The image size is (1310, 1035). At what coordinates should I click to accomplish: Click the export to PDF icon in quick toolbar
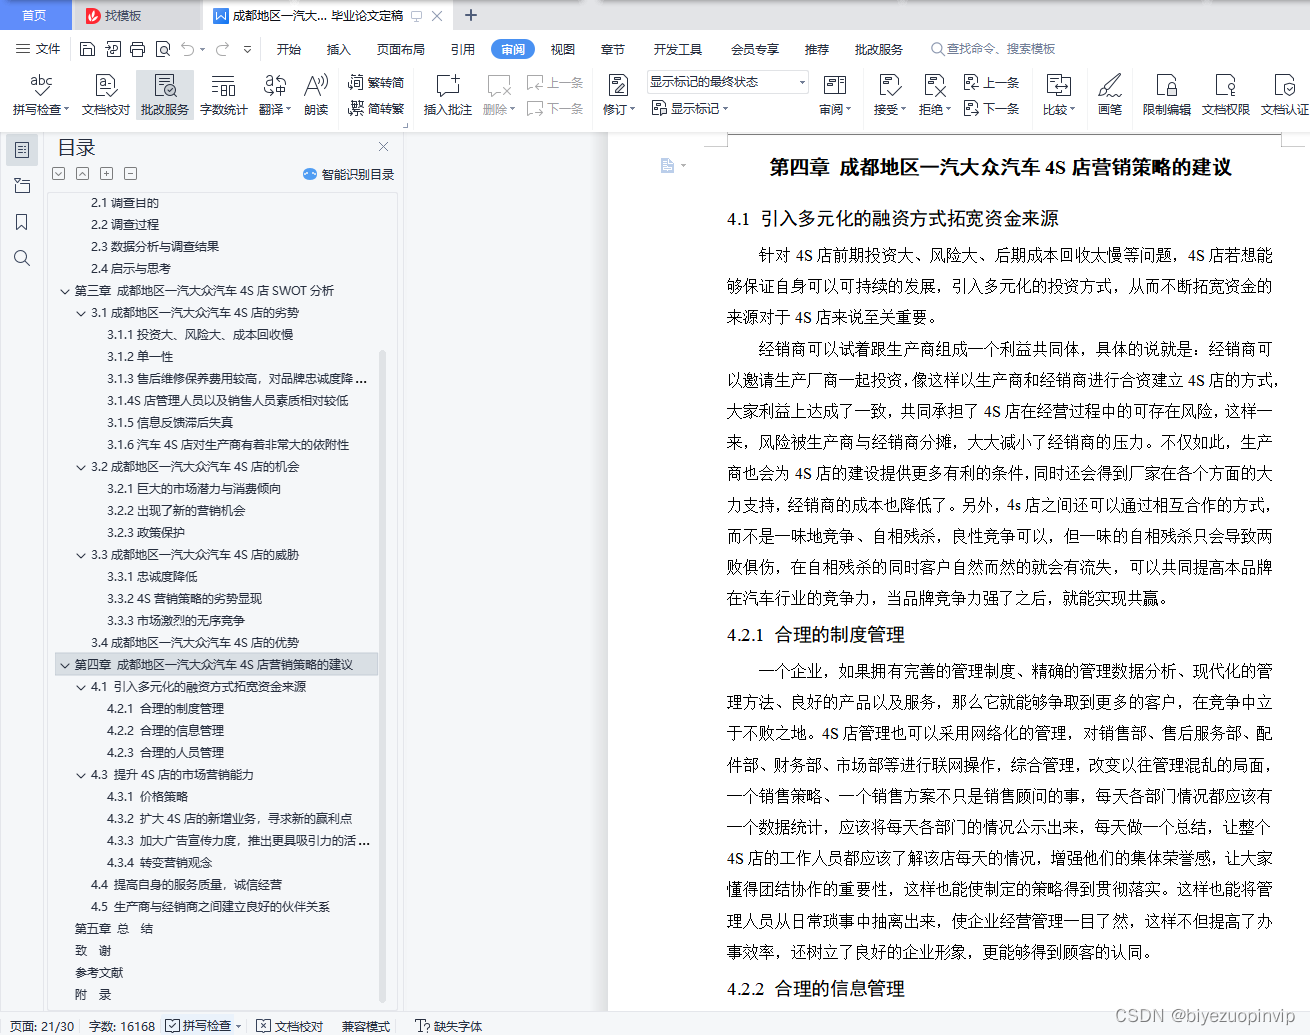pyautogui.click(x=112, y=49)
